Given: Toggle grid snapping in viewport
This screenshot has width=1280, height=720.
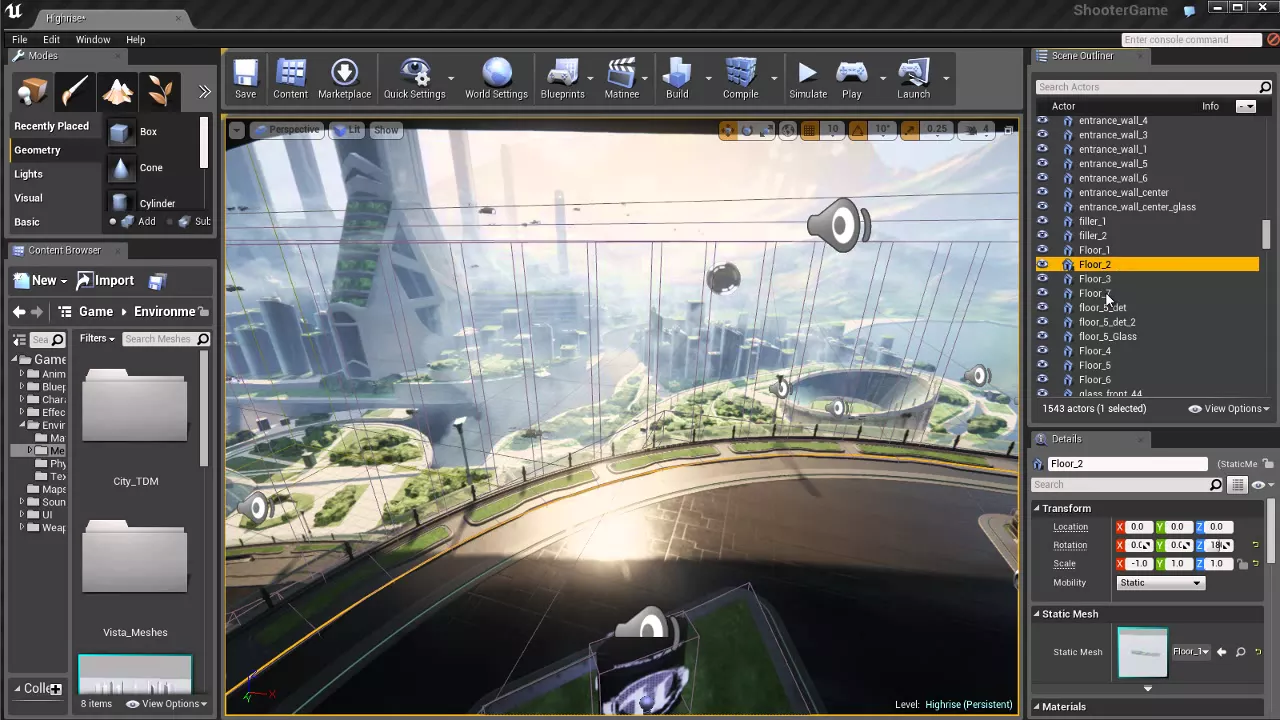Looking at the screenshot, I should [809, 130].
